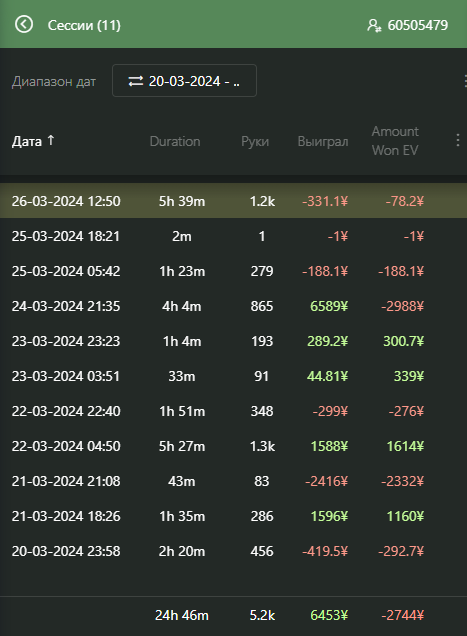Screen dimensions: 467x636
Task: Sort sessions by Amount Won EV column
Action: coord(395,141)
